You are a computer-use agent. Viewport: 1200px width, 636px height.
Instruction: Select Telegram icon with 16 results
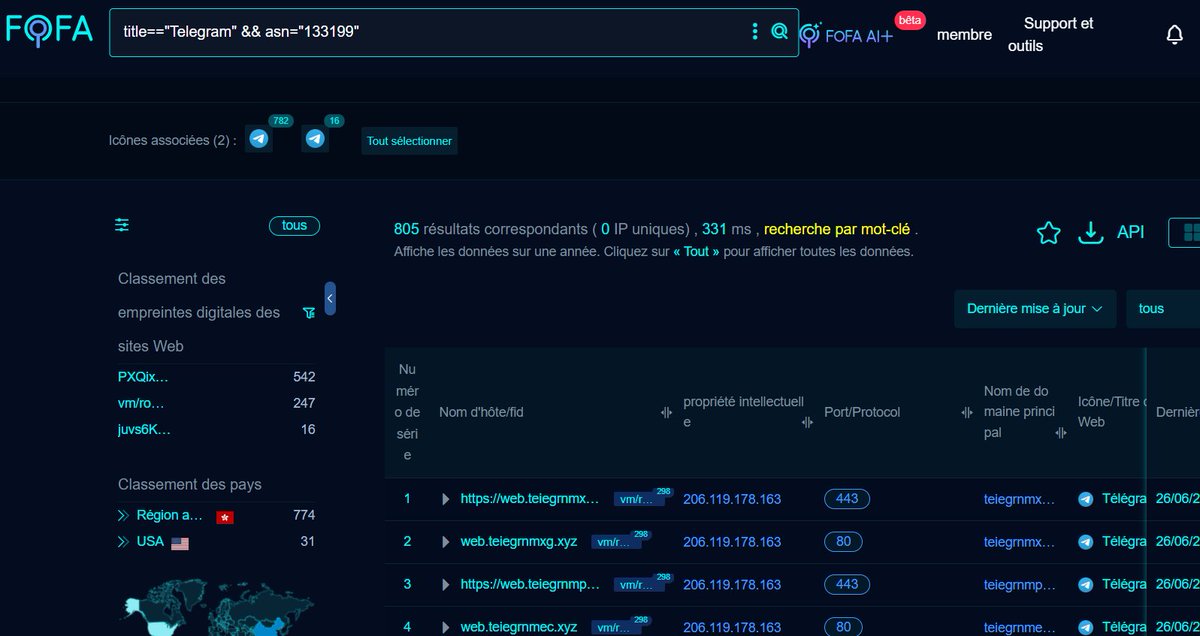point(316,139)
